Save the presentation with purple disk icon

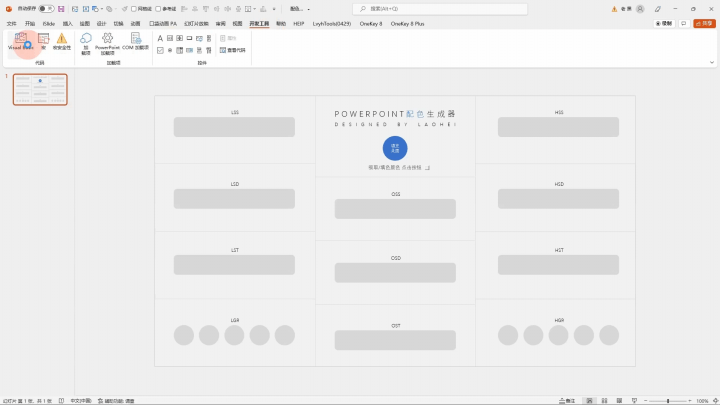(x=61, y=9)
